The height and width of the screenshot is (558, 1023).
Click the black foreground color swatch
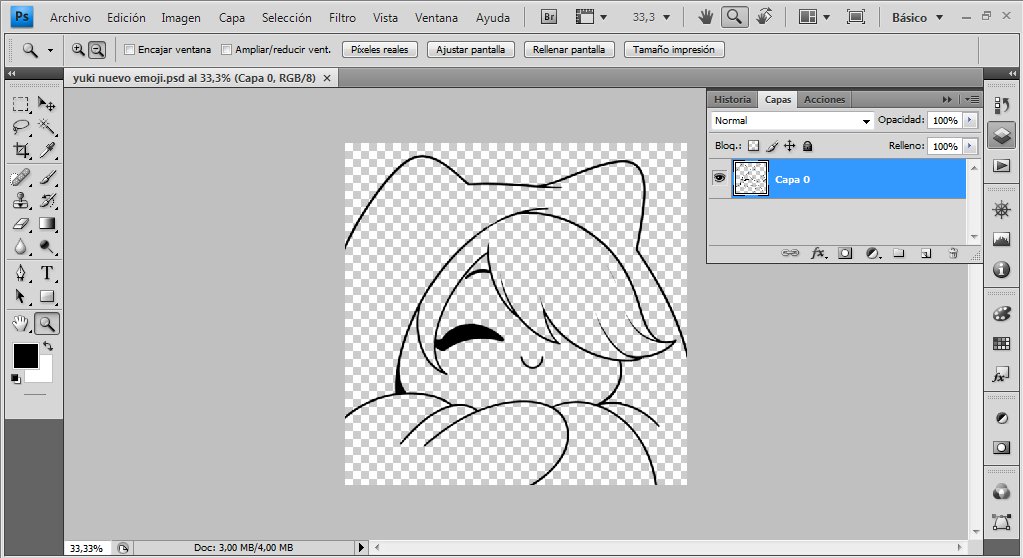(x=23, y=355)
